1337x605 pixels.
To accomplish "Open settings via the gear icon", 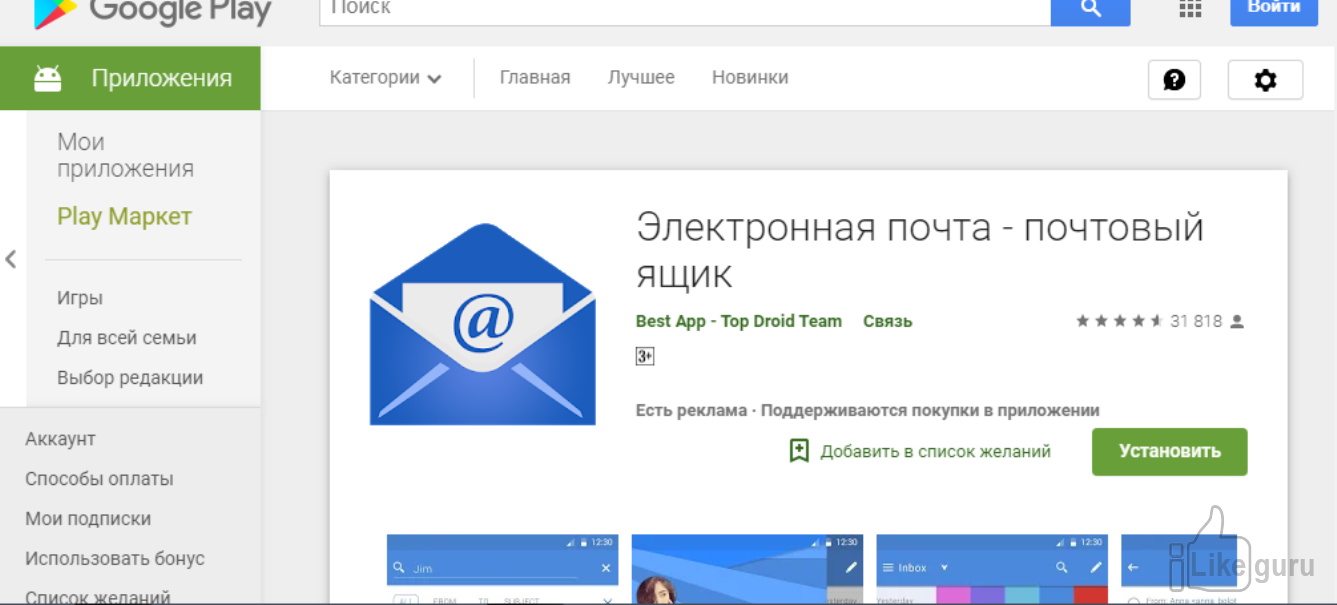I will point(1265,80).
